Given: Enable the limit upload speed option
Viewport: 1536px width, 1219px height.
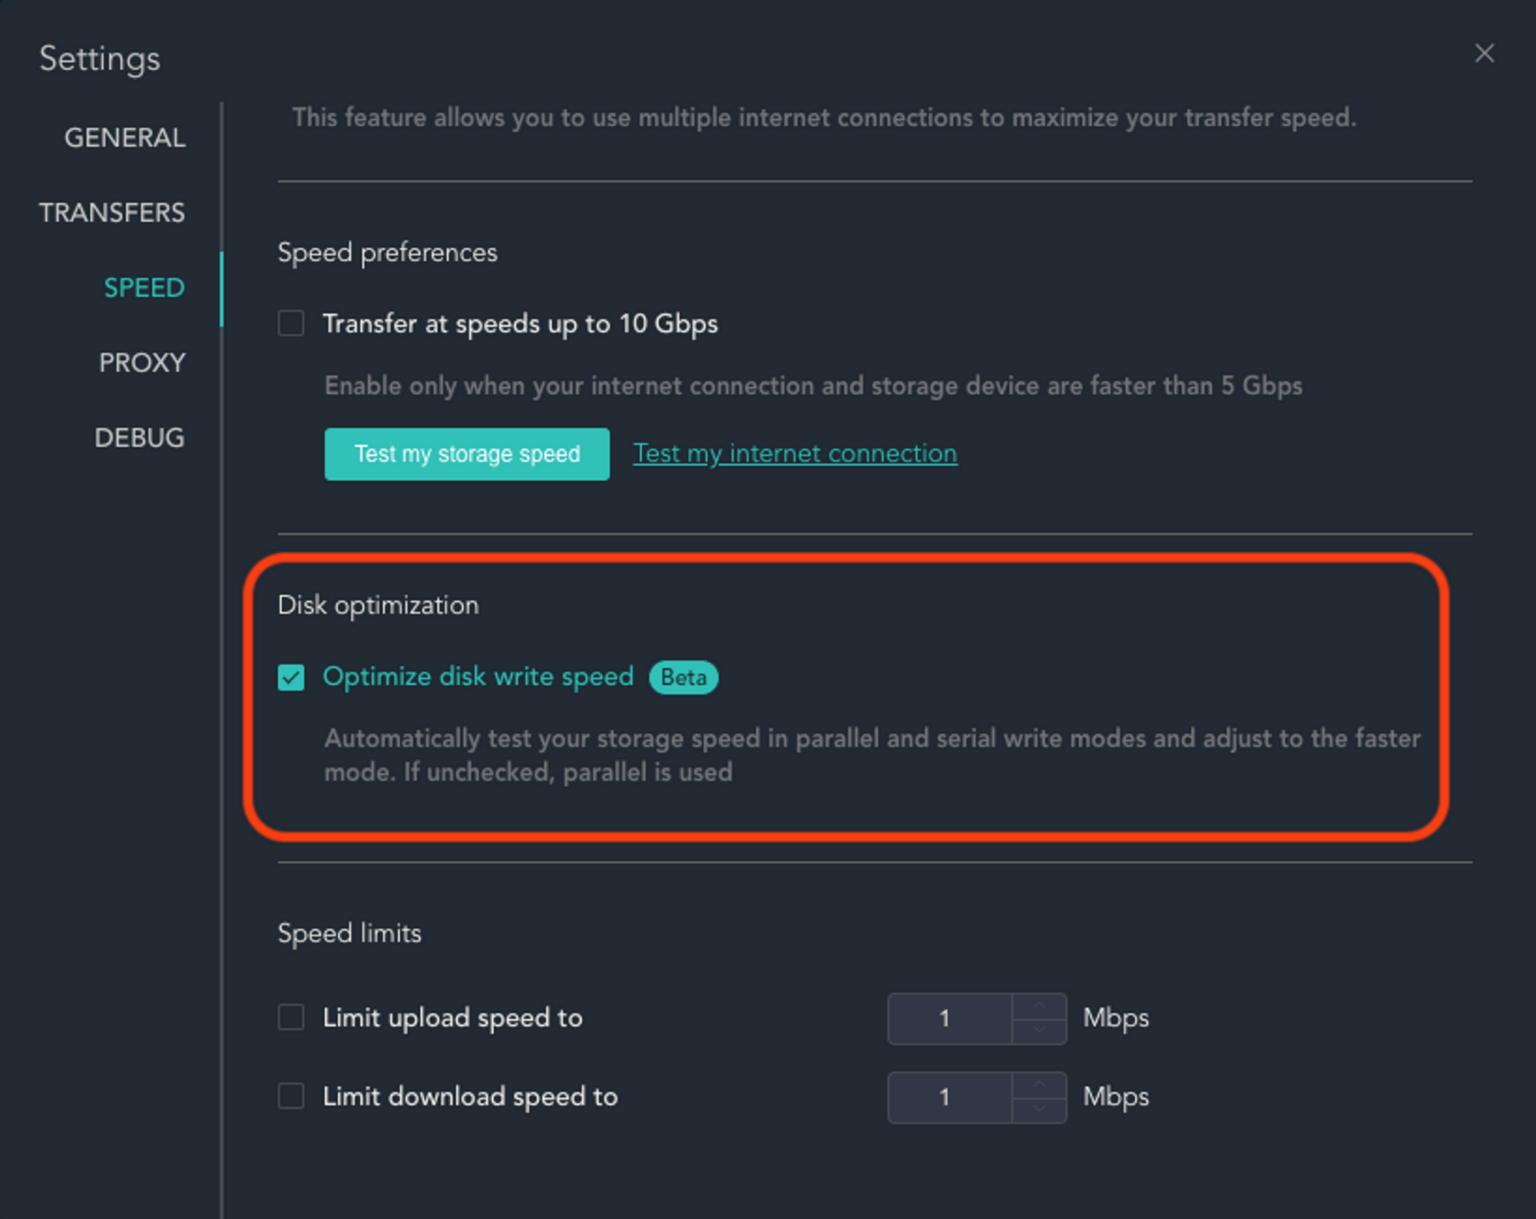Looking at the screenshot, I should [x=290, y=1017].
